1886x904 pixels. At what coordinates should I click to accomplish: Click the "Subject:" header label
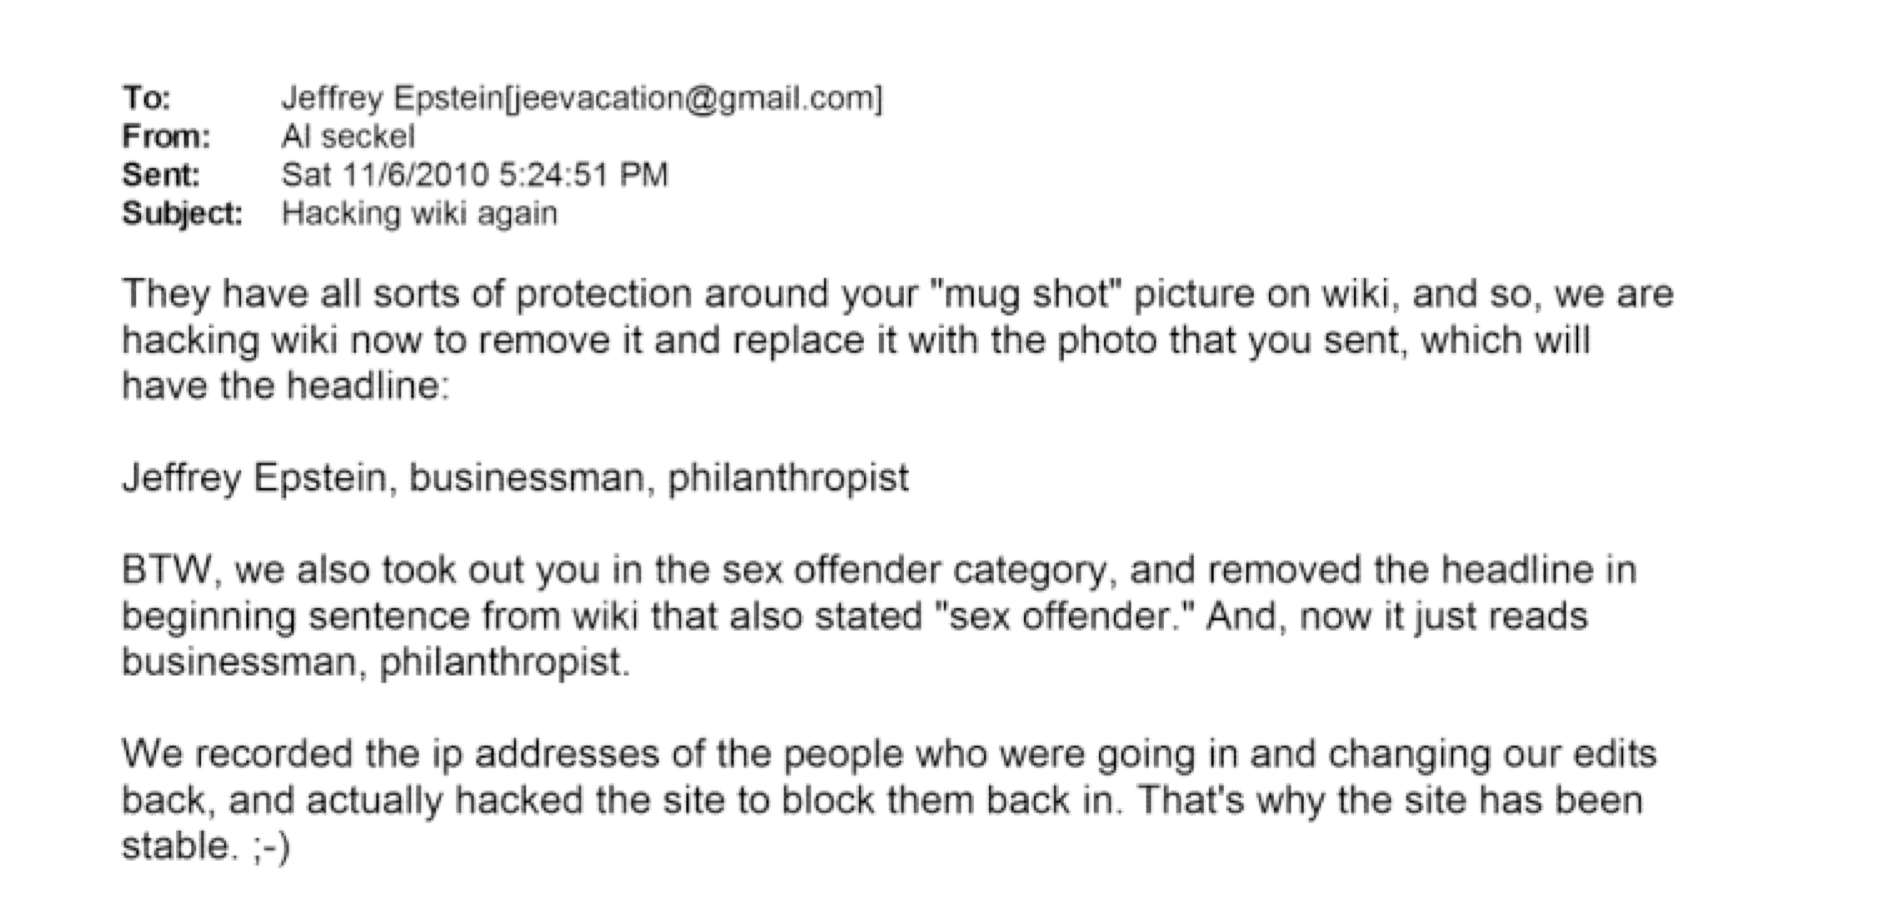click(x=182, y=213)
